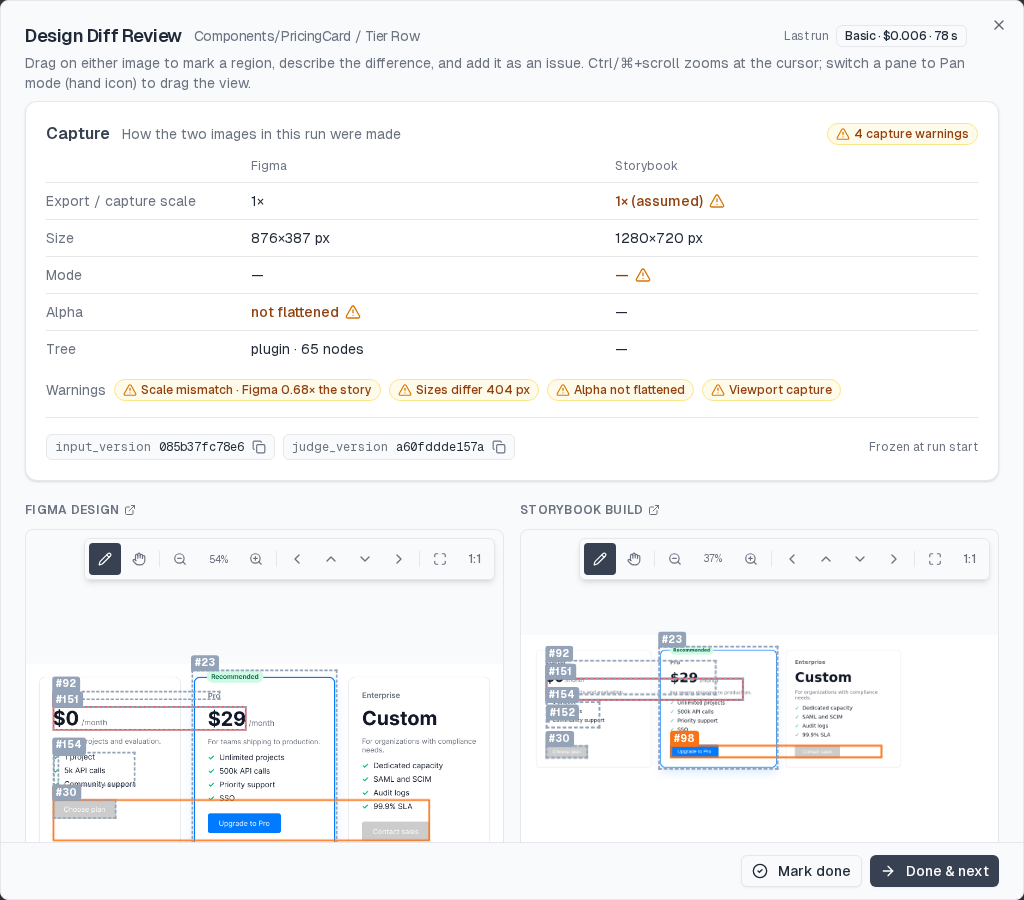Select issue marker #98 in Storybook pane
The image size is (1024, 900).
(684, 738)
